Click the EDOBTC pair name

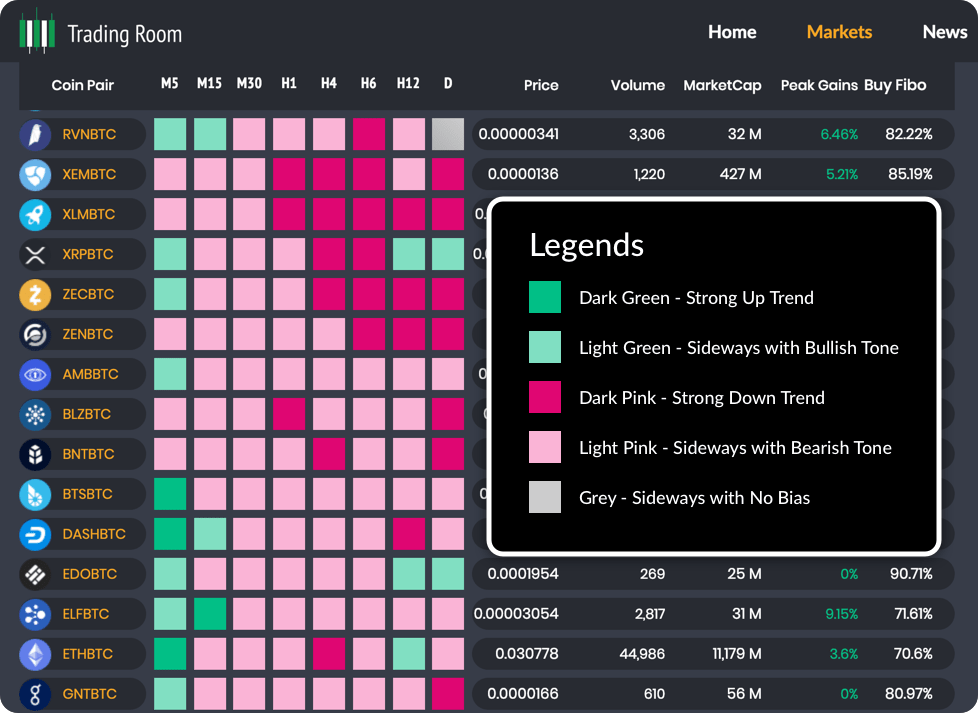tap(90, 574)
